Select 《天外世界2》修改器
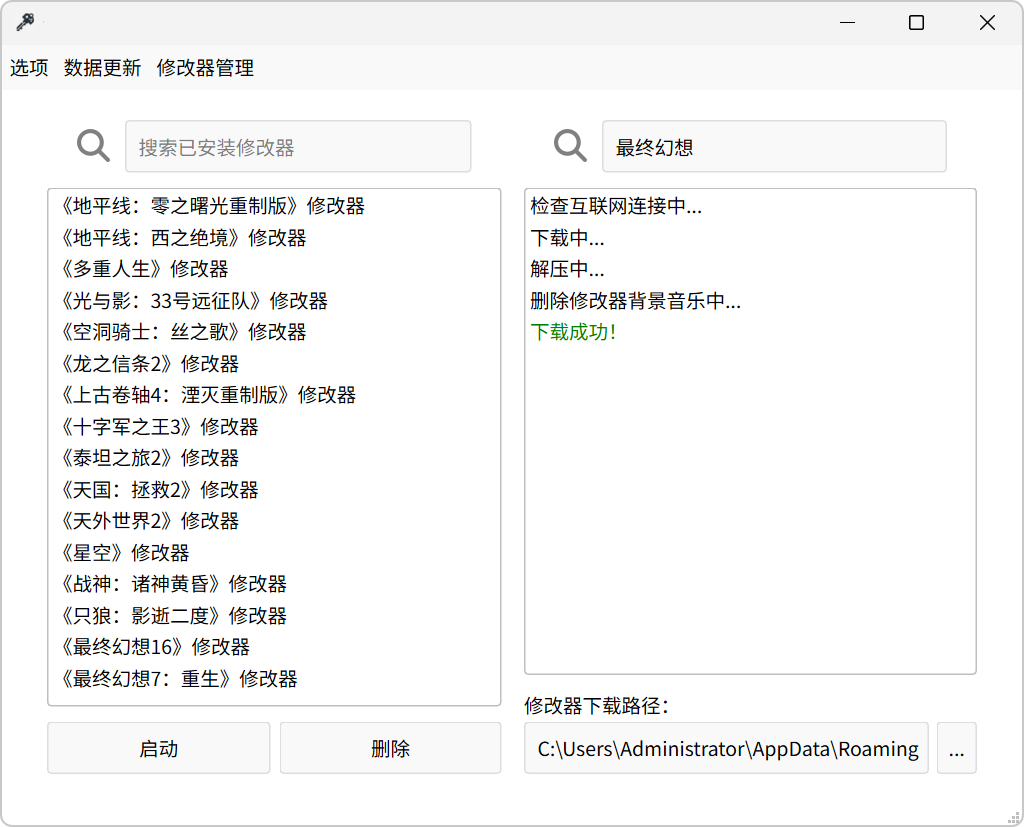Screen dimensions: 1024x827 (x=274, y=521)
